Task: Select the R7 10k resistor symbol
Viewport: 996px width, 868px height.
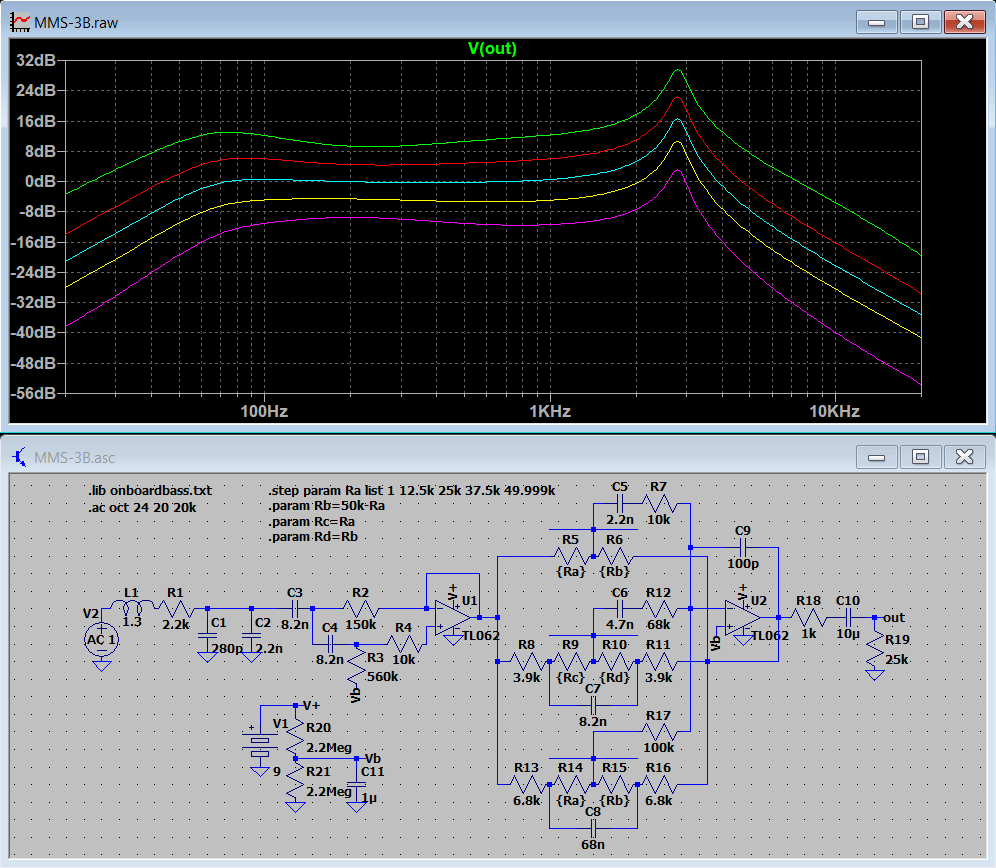Action: [x=659, y=504]
